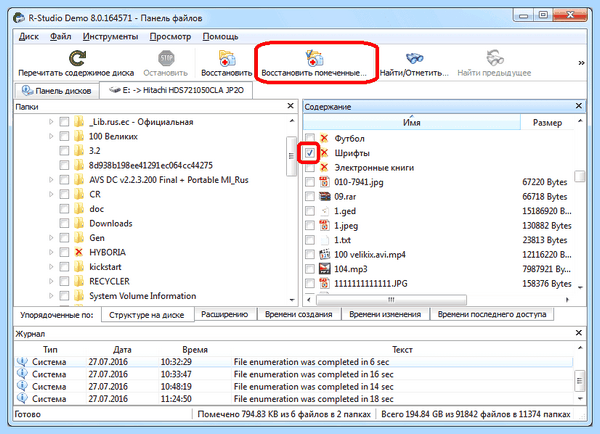The image size is (600, 434).
Task: Click the file icon of 1.ged
Action: [324, 211]
